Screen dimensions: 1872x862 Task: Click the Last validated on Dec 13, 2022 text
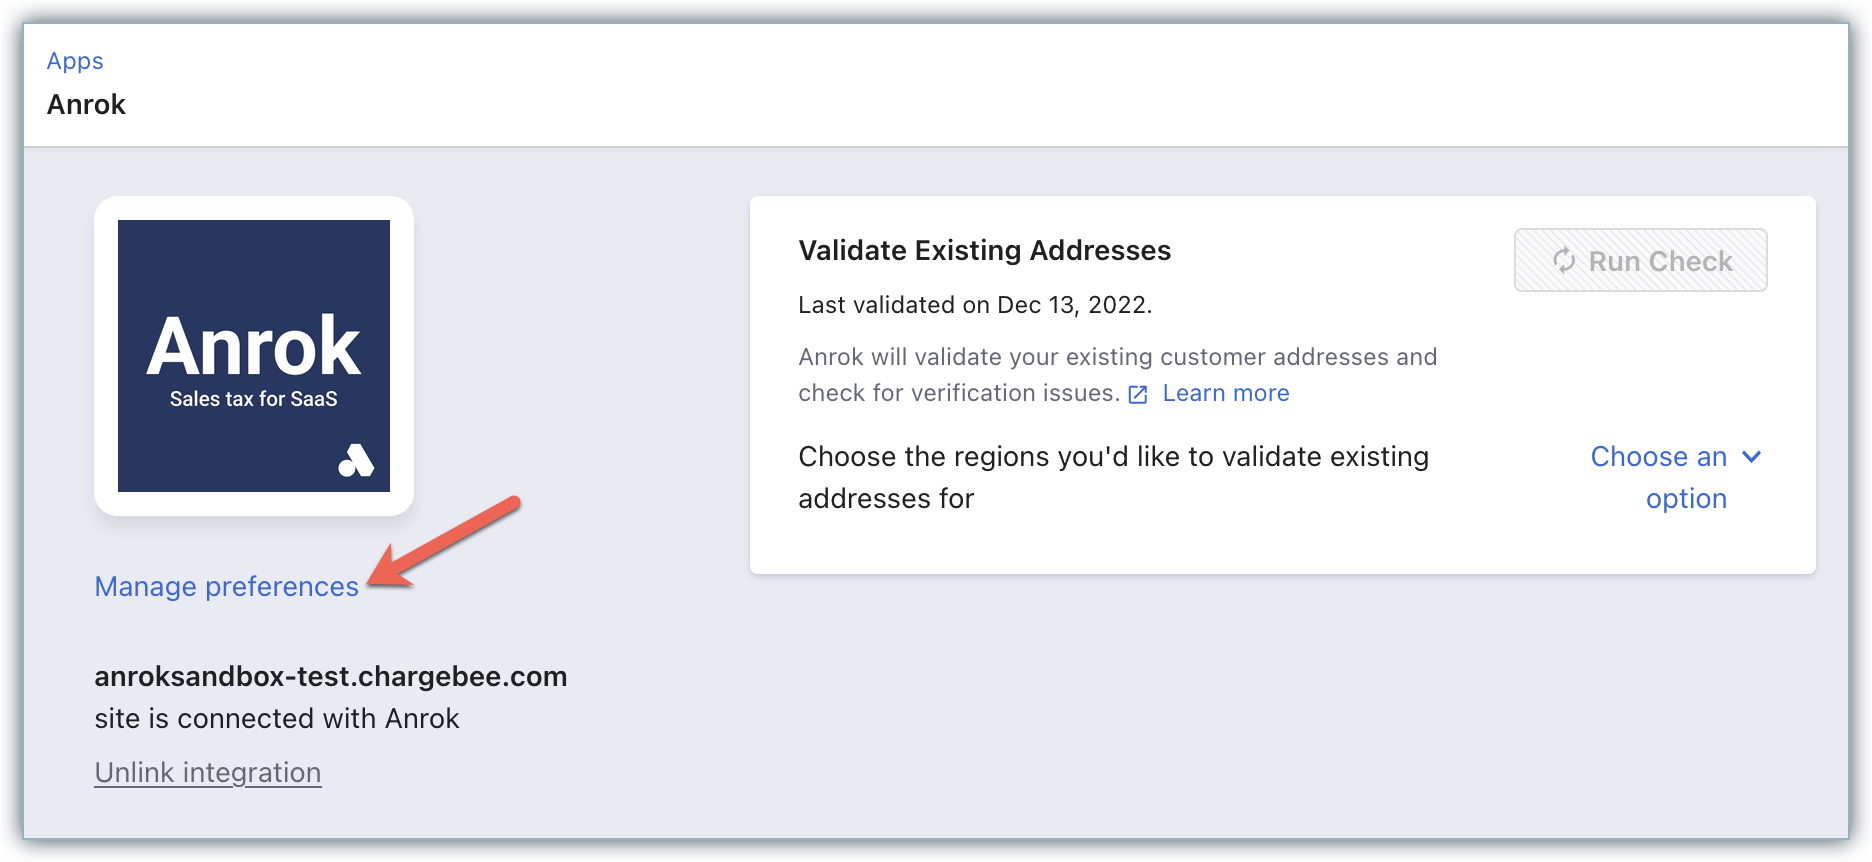point(975,305)
